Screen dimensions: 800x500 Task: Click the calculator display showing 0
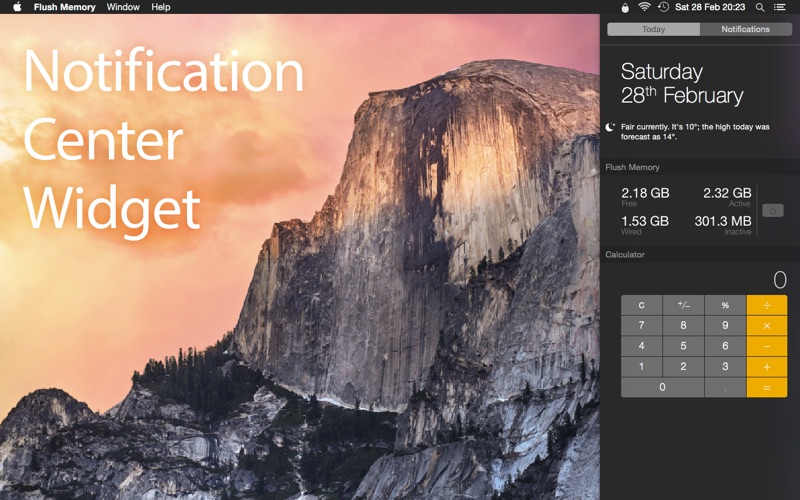pyautogui.click(x=780, y=280)
